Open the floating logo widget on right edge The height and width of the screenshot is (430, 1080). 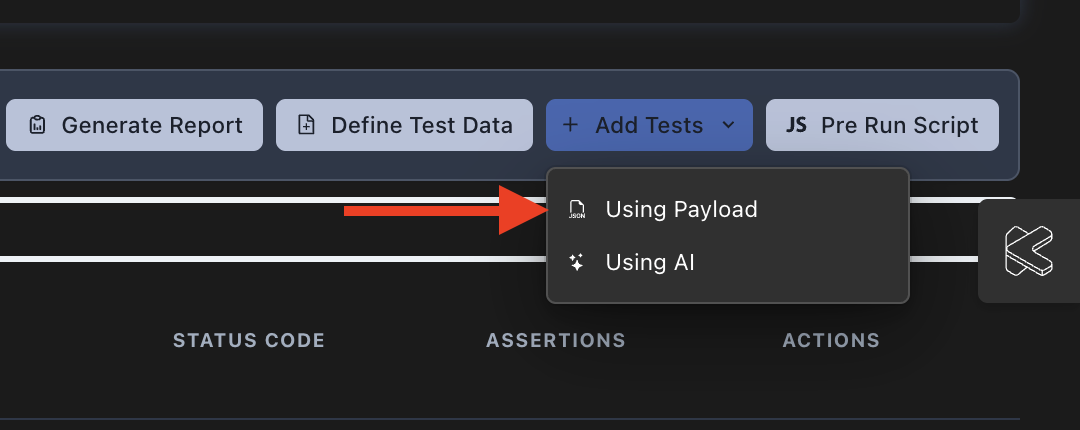click(1029, 251)
